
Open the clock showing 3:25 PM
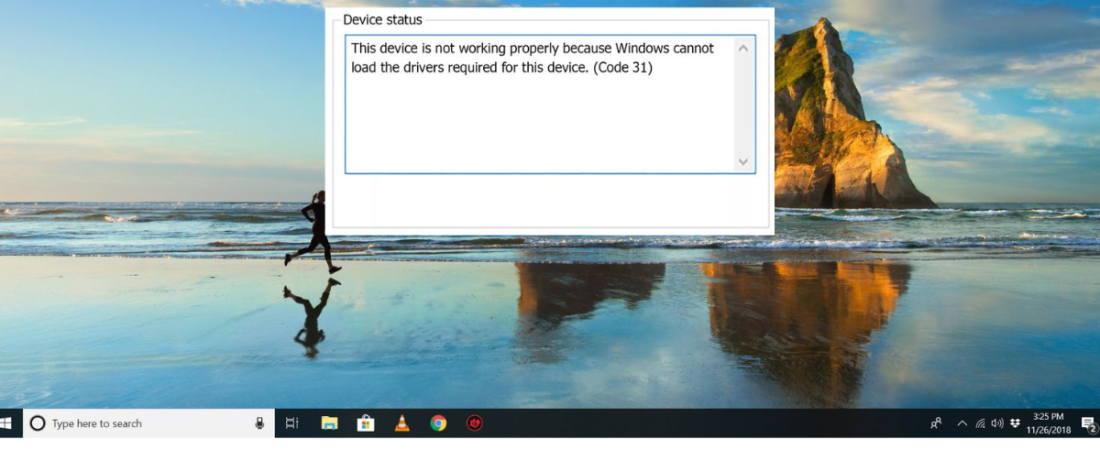pos(1048,423)
